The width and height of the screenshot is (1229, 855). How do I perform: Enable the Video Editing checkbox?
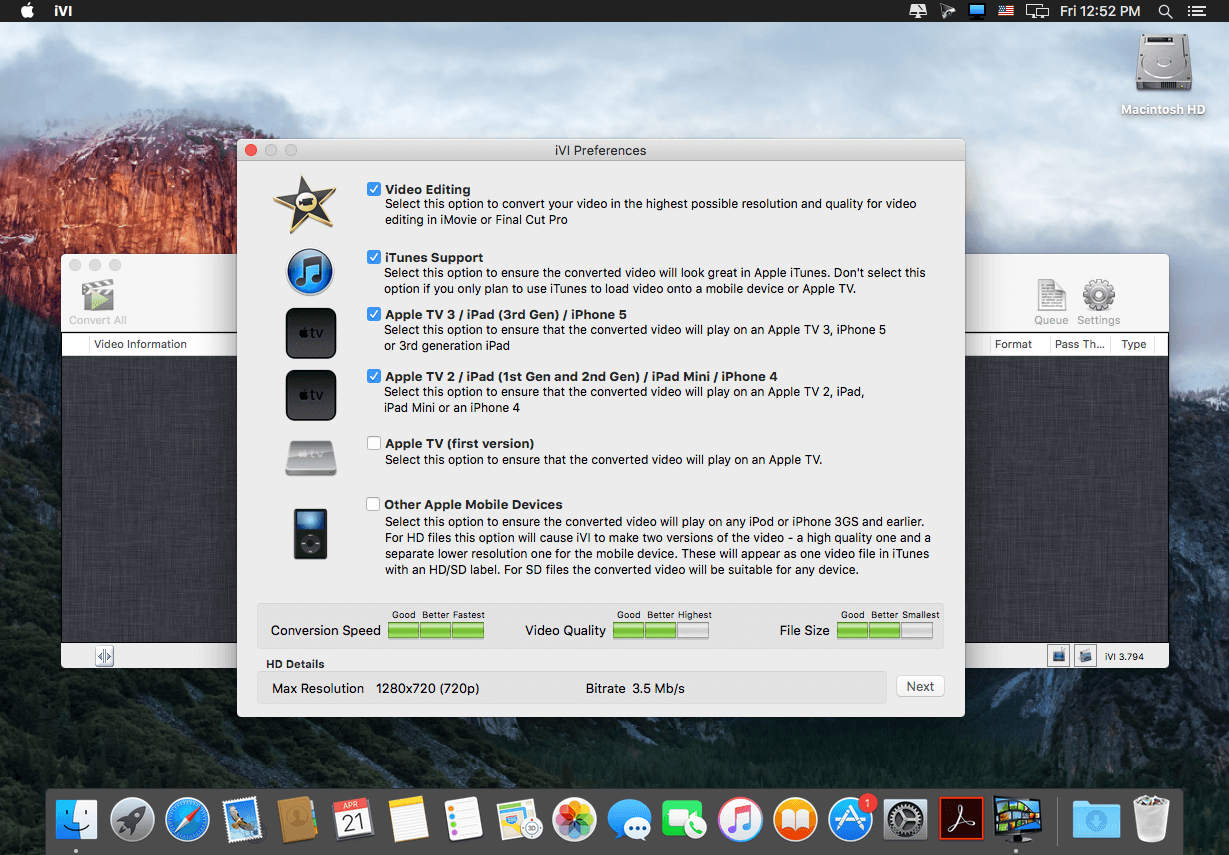tap(374, 188)
